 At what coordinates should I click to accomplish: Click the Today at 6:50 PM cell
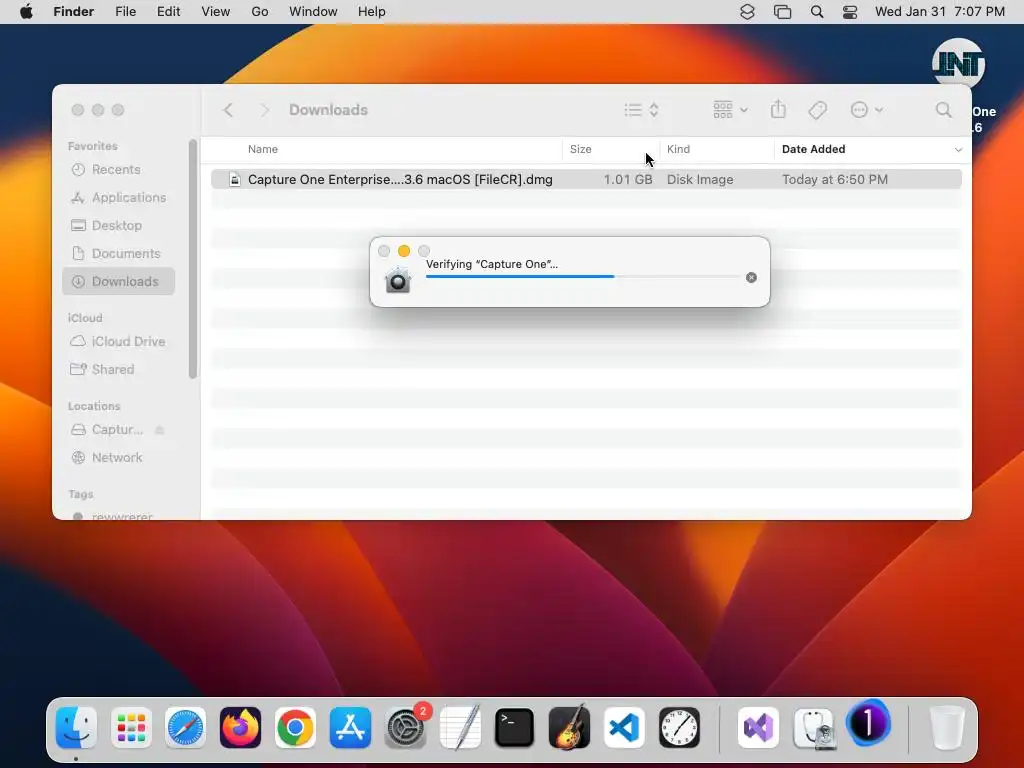(x=835, y=179)
